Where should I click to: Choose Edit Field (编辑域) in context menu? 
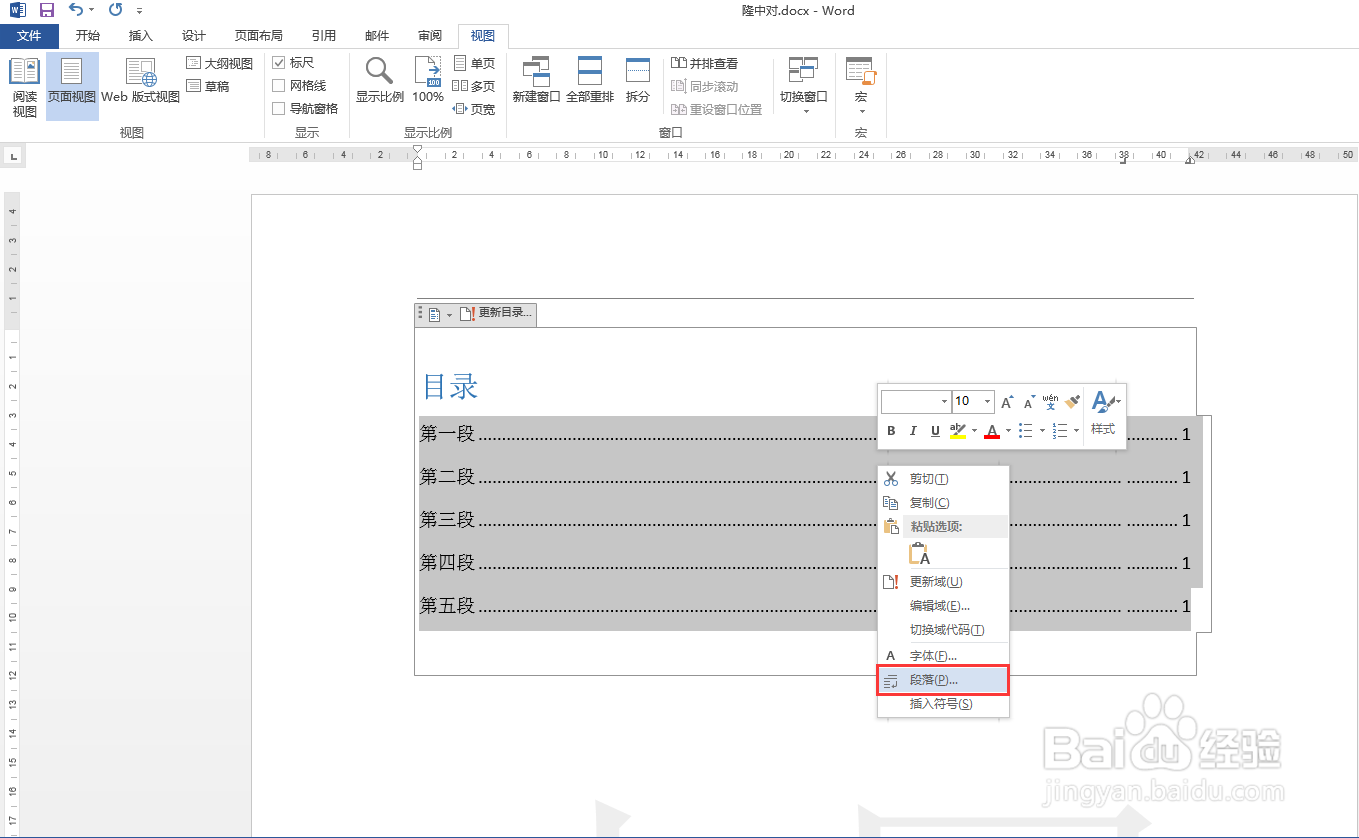[x=943, y=606]
